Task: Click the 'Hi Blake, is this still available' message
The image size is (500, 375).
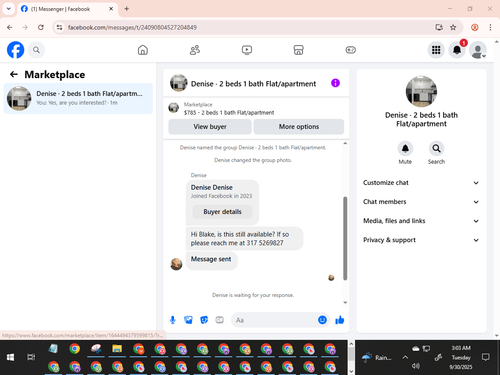Action: tap(244, 239)
